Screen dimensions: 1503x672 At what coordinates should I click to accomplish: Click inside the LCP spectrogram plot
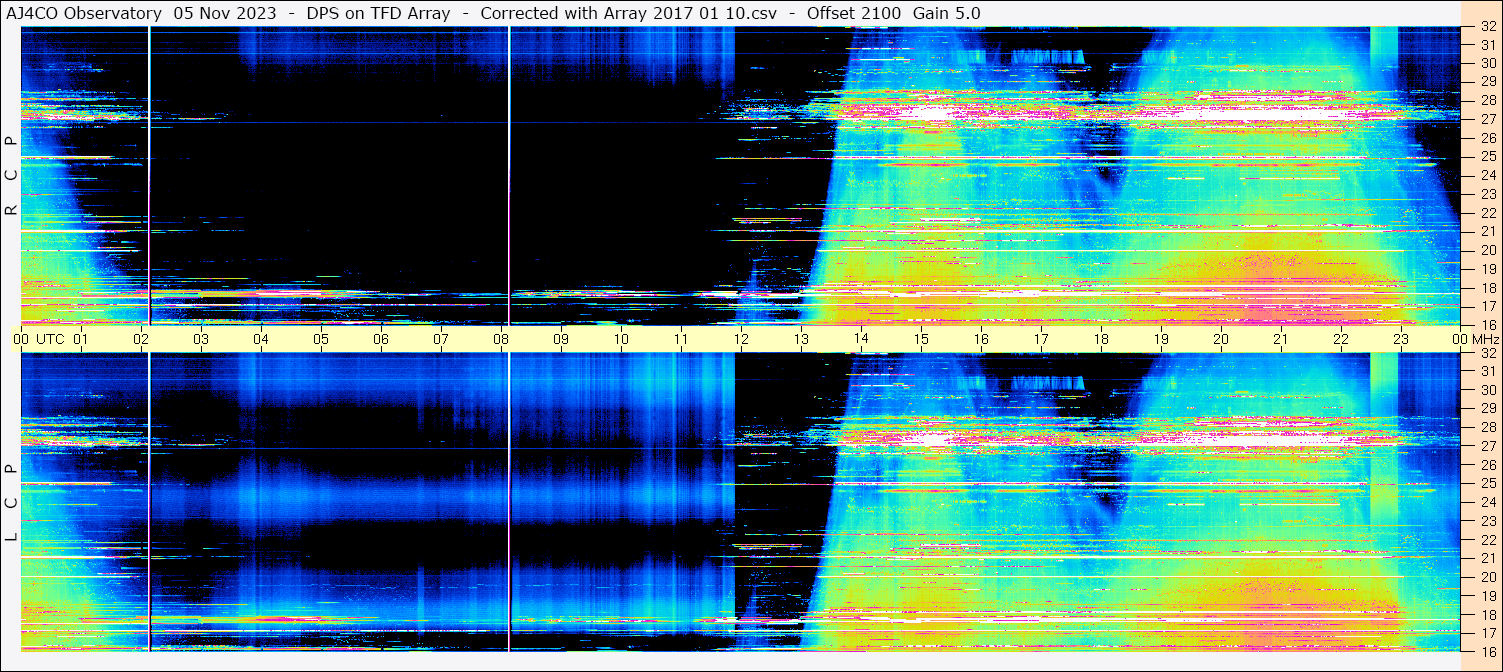tap(740, 502)
